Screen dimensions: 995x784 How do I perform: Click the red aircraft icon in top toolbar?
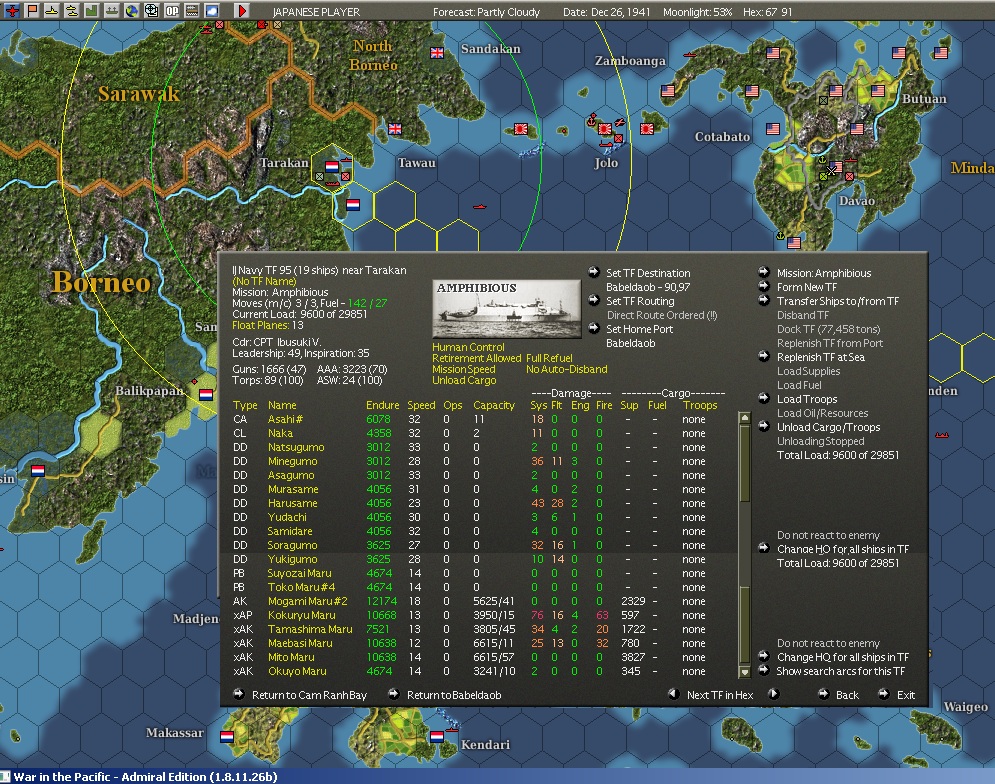(12, 10)
